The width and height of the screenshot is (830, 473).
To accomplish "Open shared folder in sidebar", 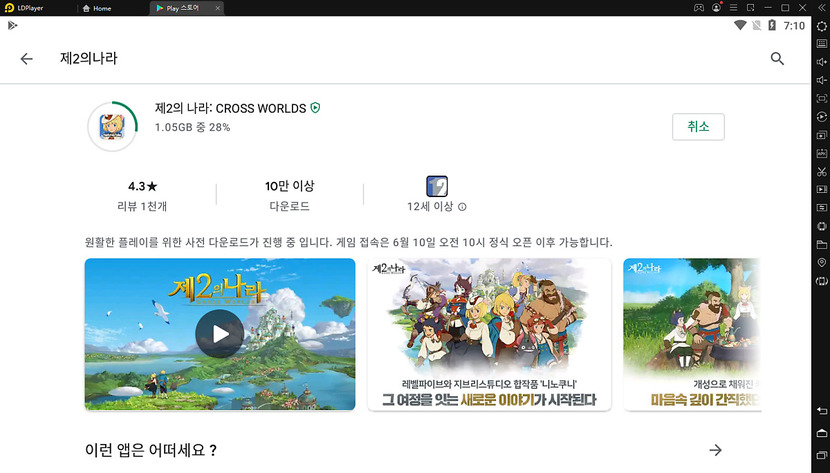I will (x=822, y=244).
